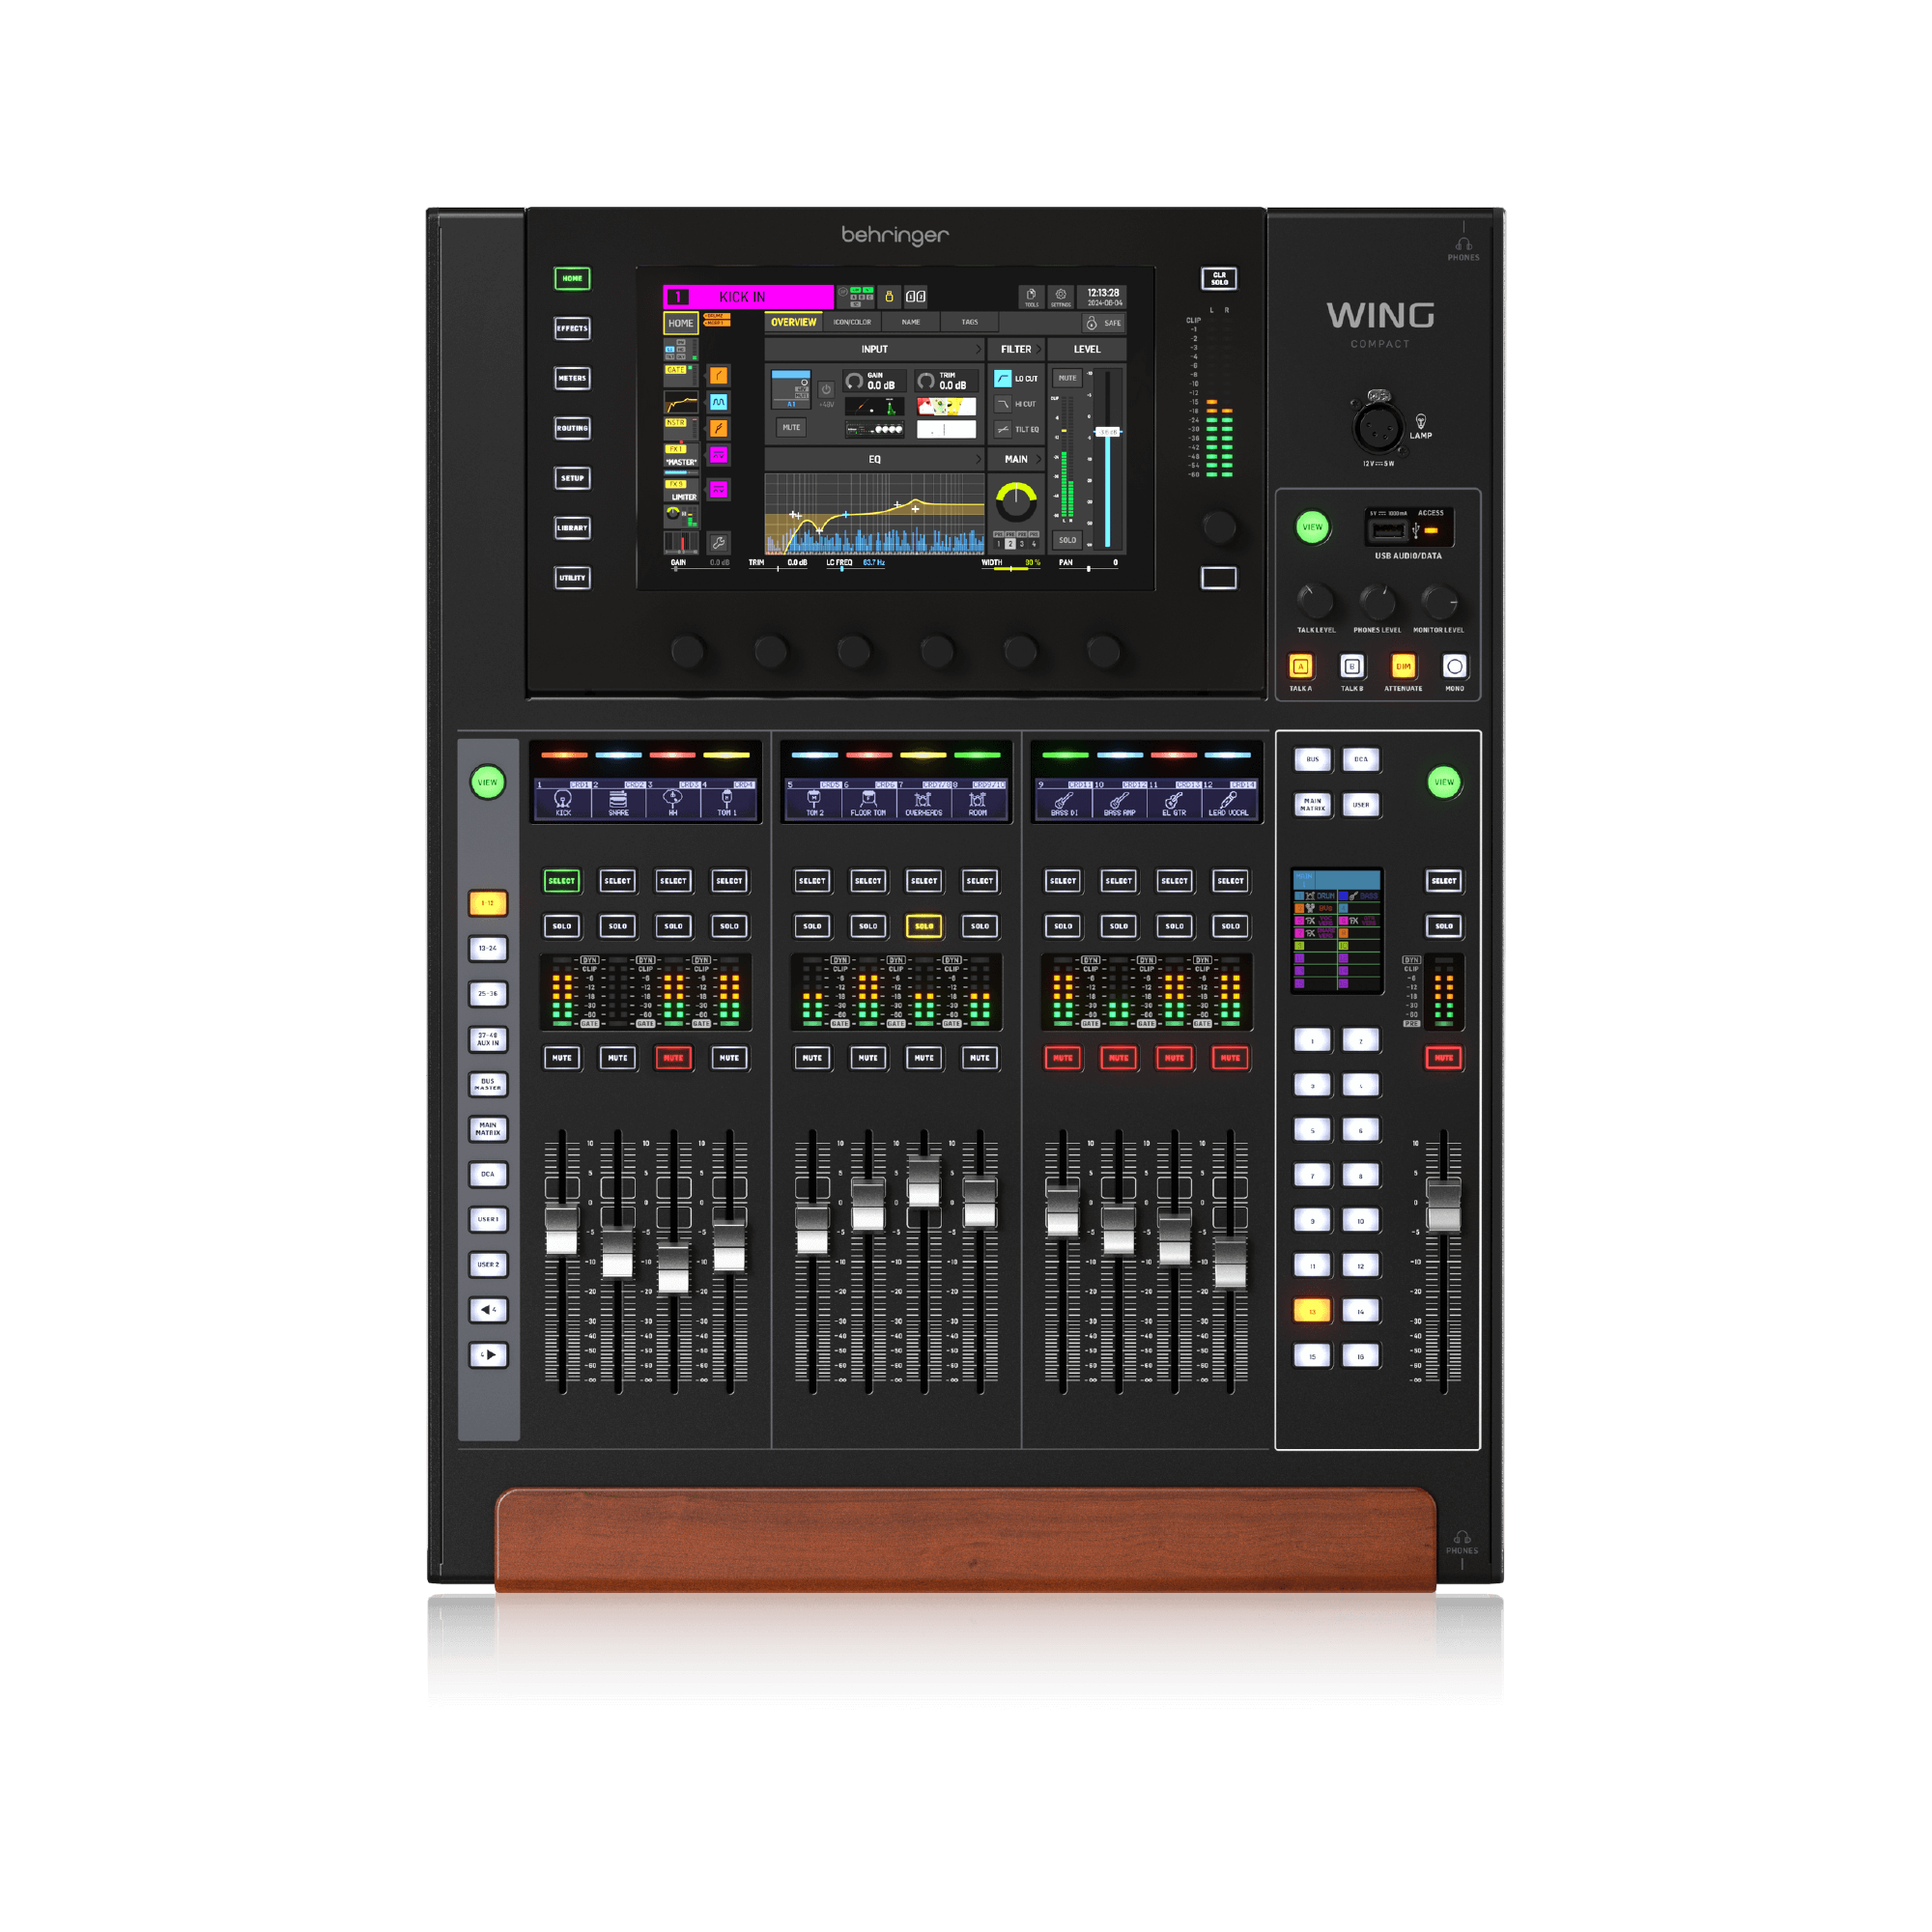Screen dimensions: 1932x1932
Task: Tap the USB stick icon in the top bar
Action: (x=888, y=296)
